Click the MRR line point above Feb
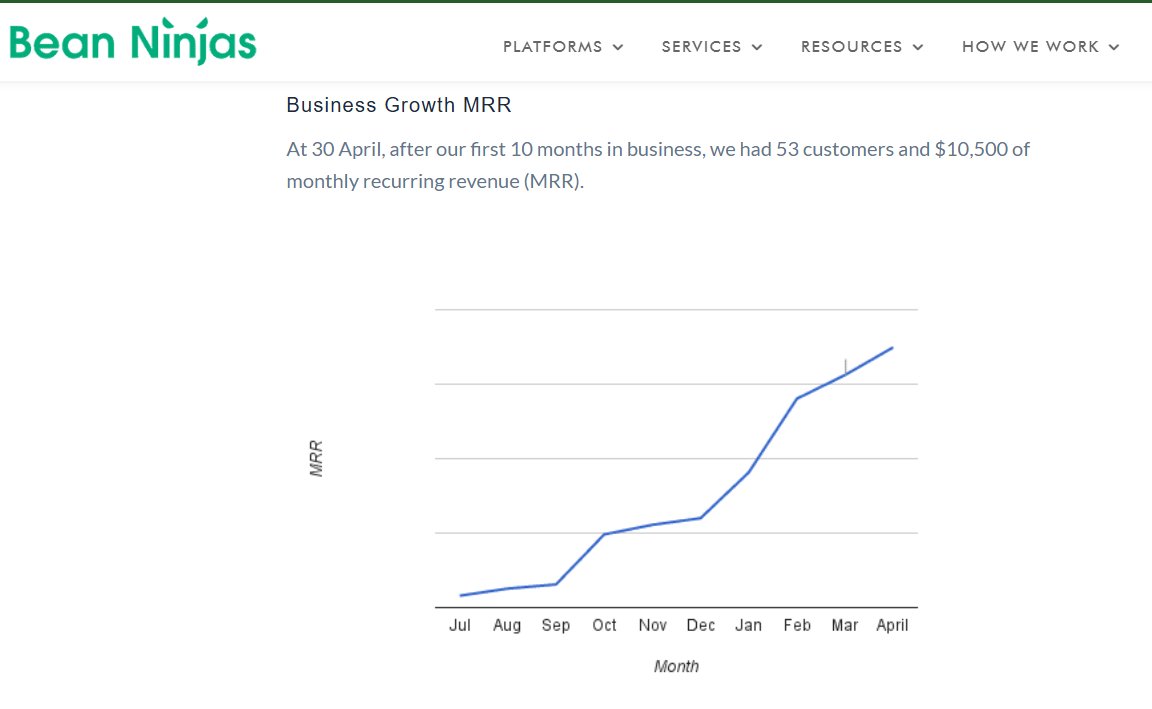Screen dimensions: 1152x709 [797, 398]
